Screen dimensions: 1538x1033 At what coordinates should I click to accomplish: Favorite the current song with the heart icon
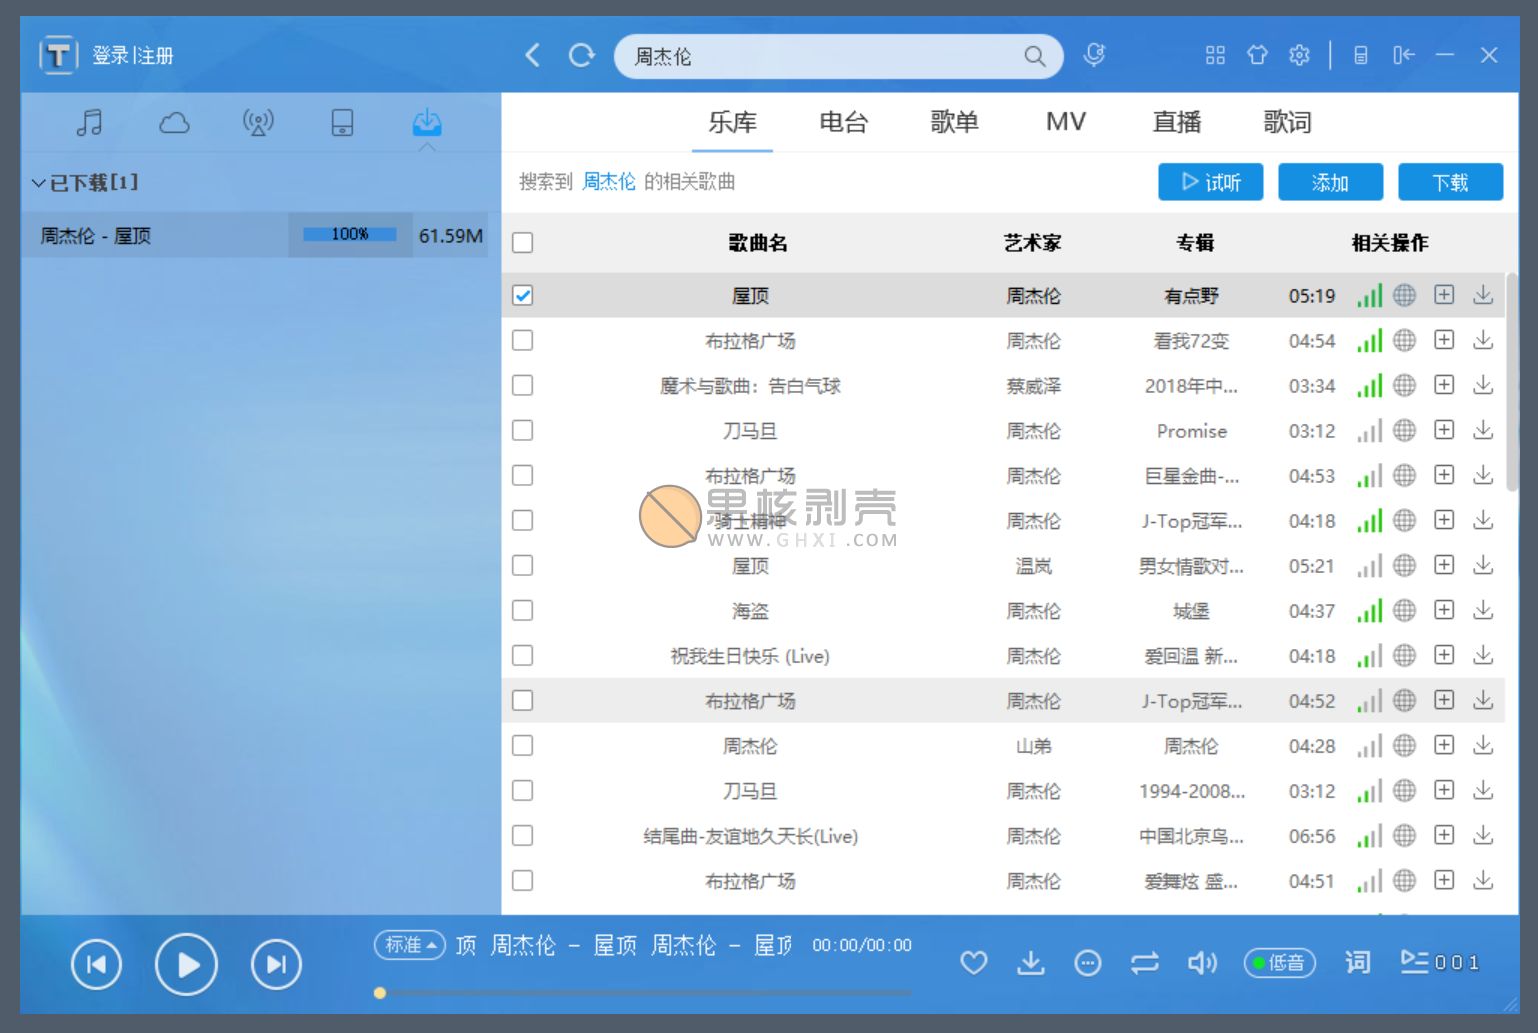pyautogui.click(x=974, y=963)
